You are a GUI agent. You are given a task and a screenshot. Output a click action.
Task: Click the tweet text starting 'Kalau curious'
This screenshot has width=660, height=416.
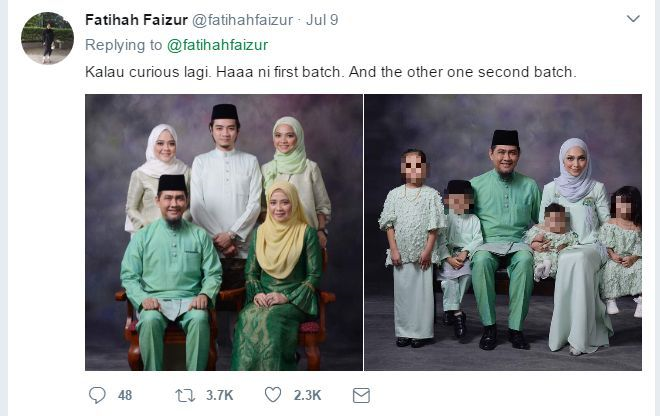click(330, 72)
